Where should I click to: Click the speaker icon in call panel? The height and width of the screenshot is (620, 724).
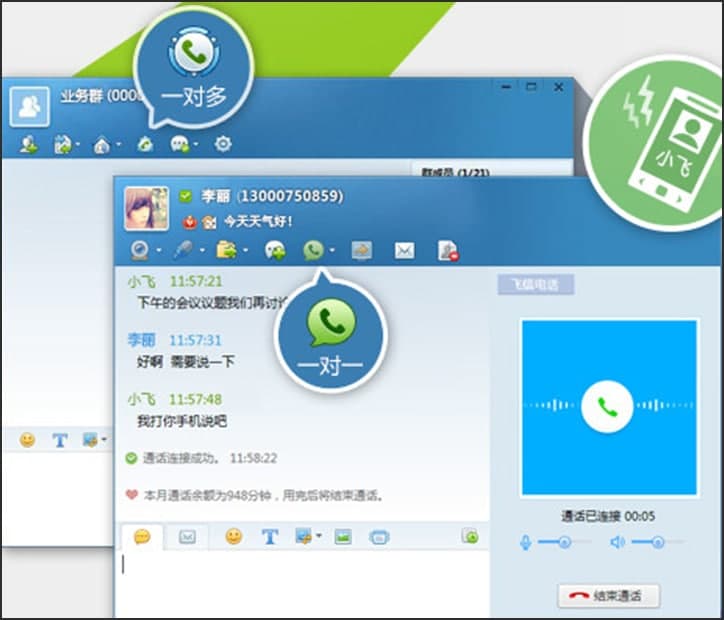pos(617,542)
